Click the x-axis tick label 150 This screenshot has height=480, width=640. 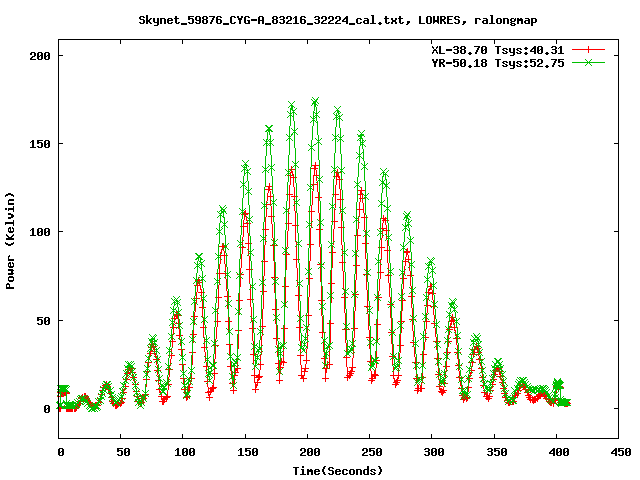coord(247,452)
